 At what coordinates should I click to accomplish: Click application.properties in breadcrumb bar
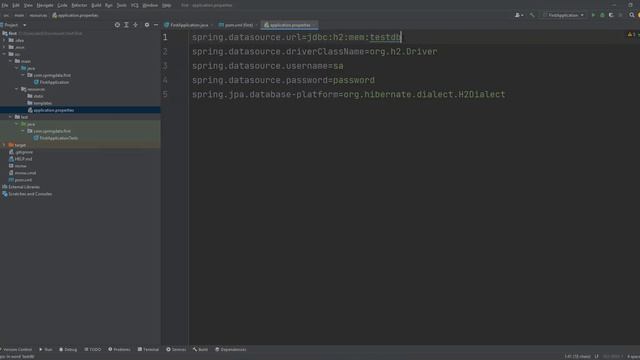tap(76, 15)
